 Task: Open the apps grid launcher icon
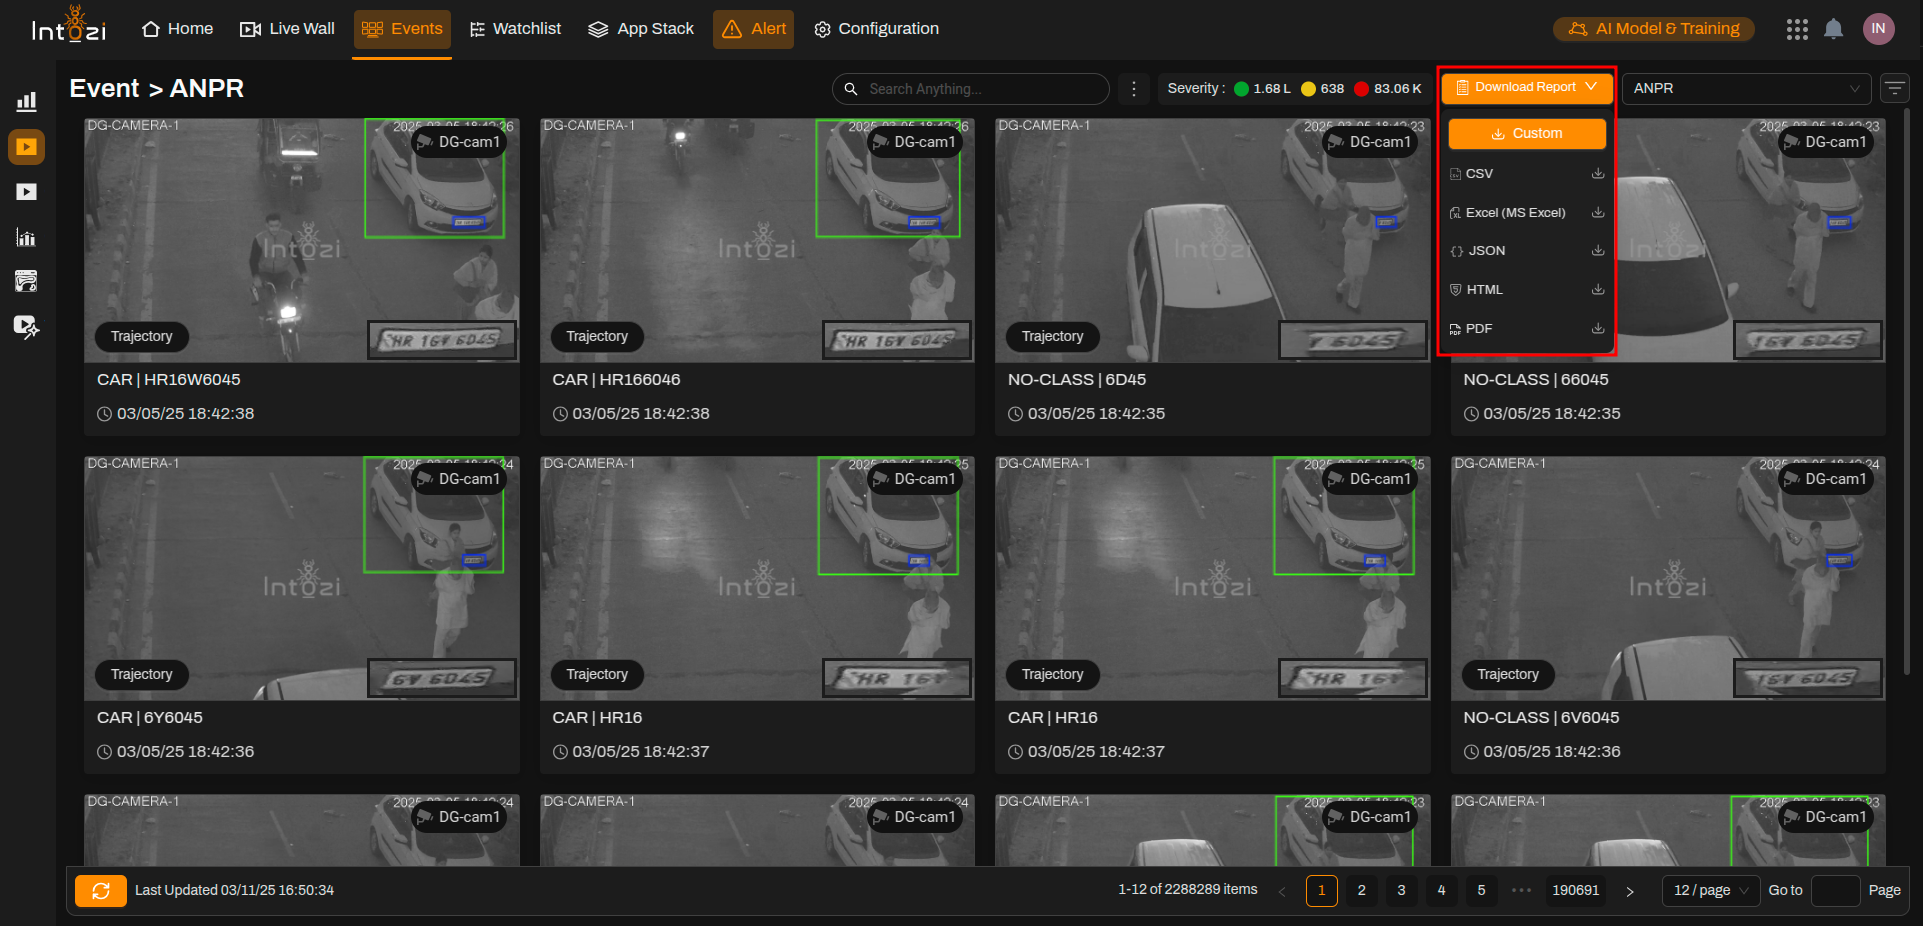[x=1797, y=29]
